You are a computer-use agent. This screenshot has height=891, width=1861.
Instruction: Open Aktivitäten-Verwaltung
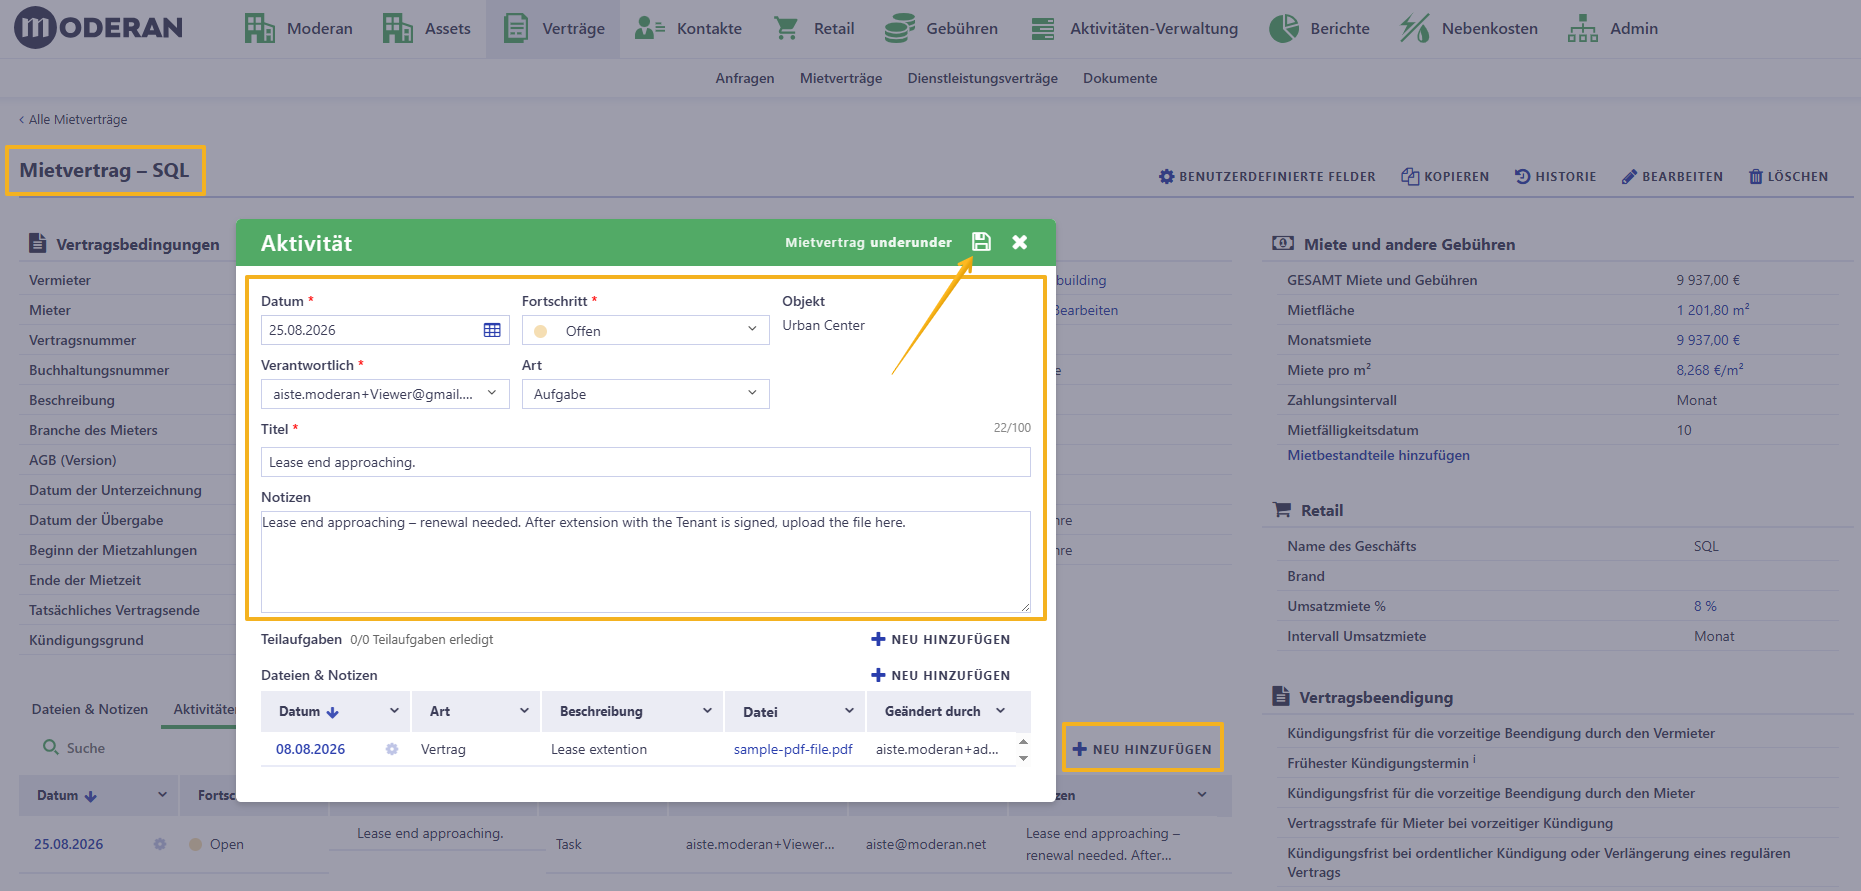point(1134,28)
